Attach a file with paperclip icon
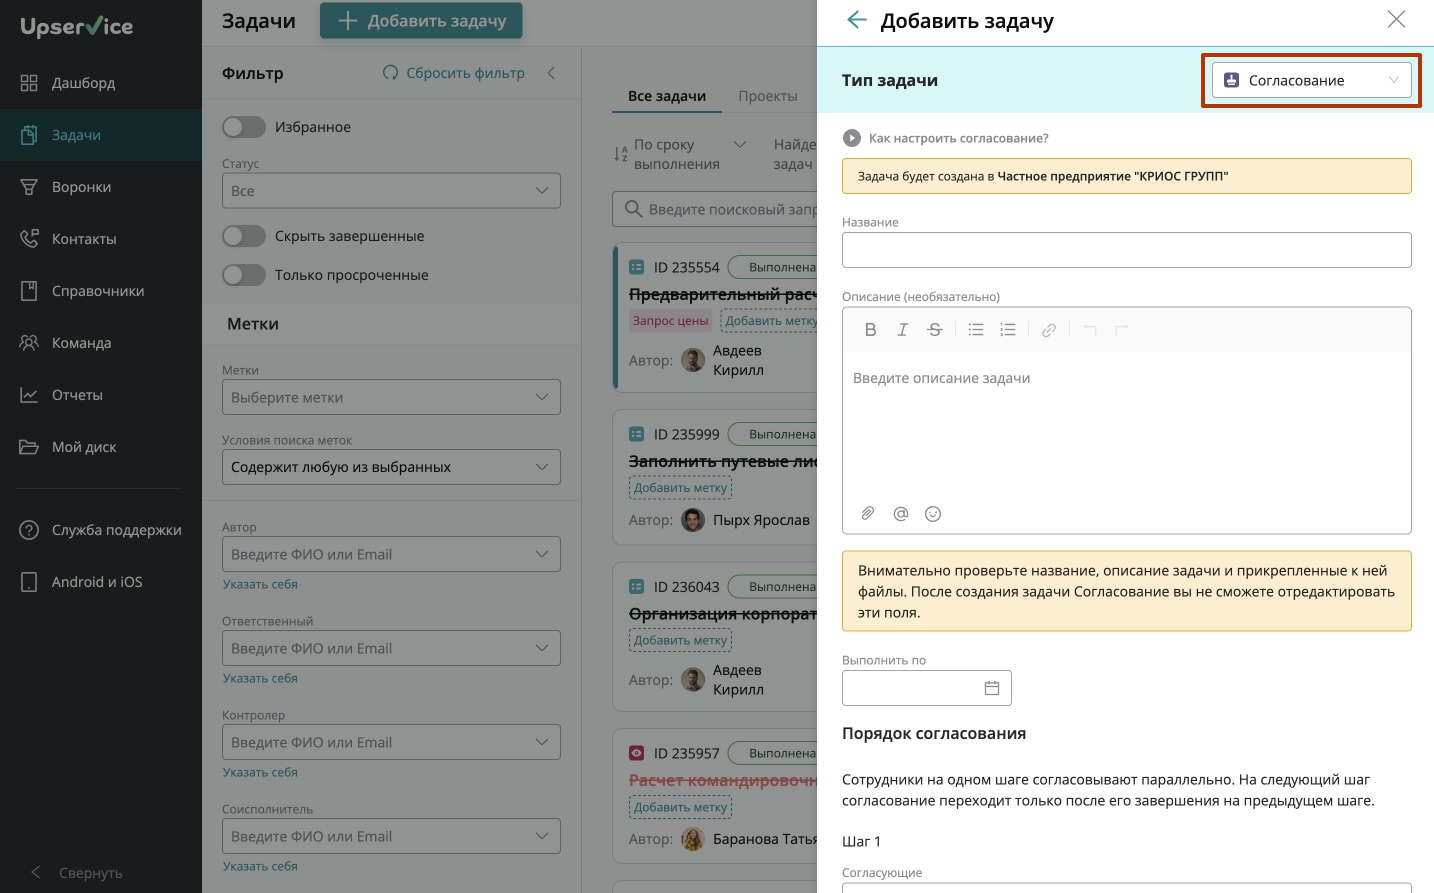 tap(868, 513)
